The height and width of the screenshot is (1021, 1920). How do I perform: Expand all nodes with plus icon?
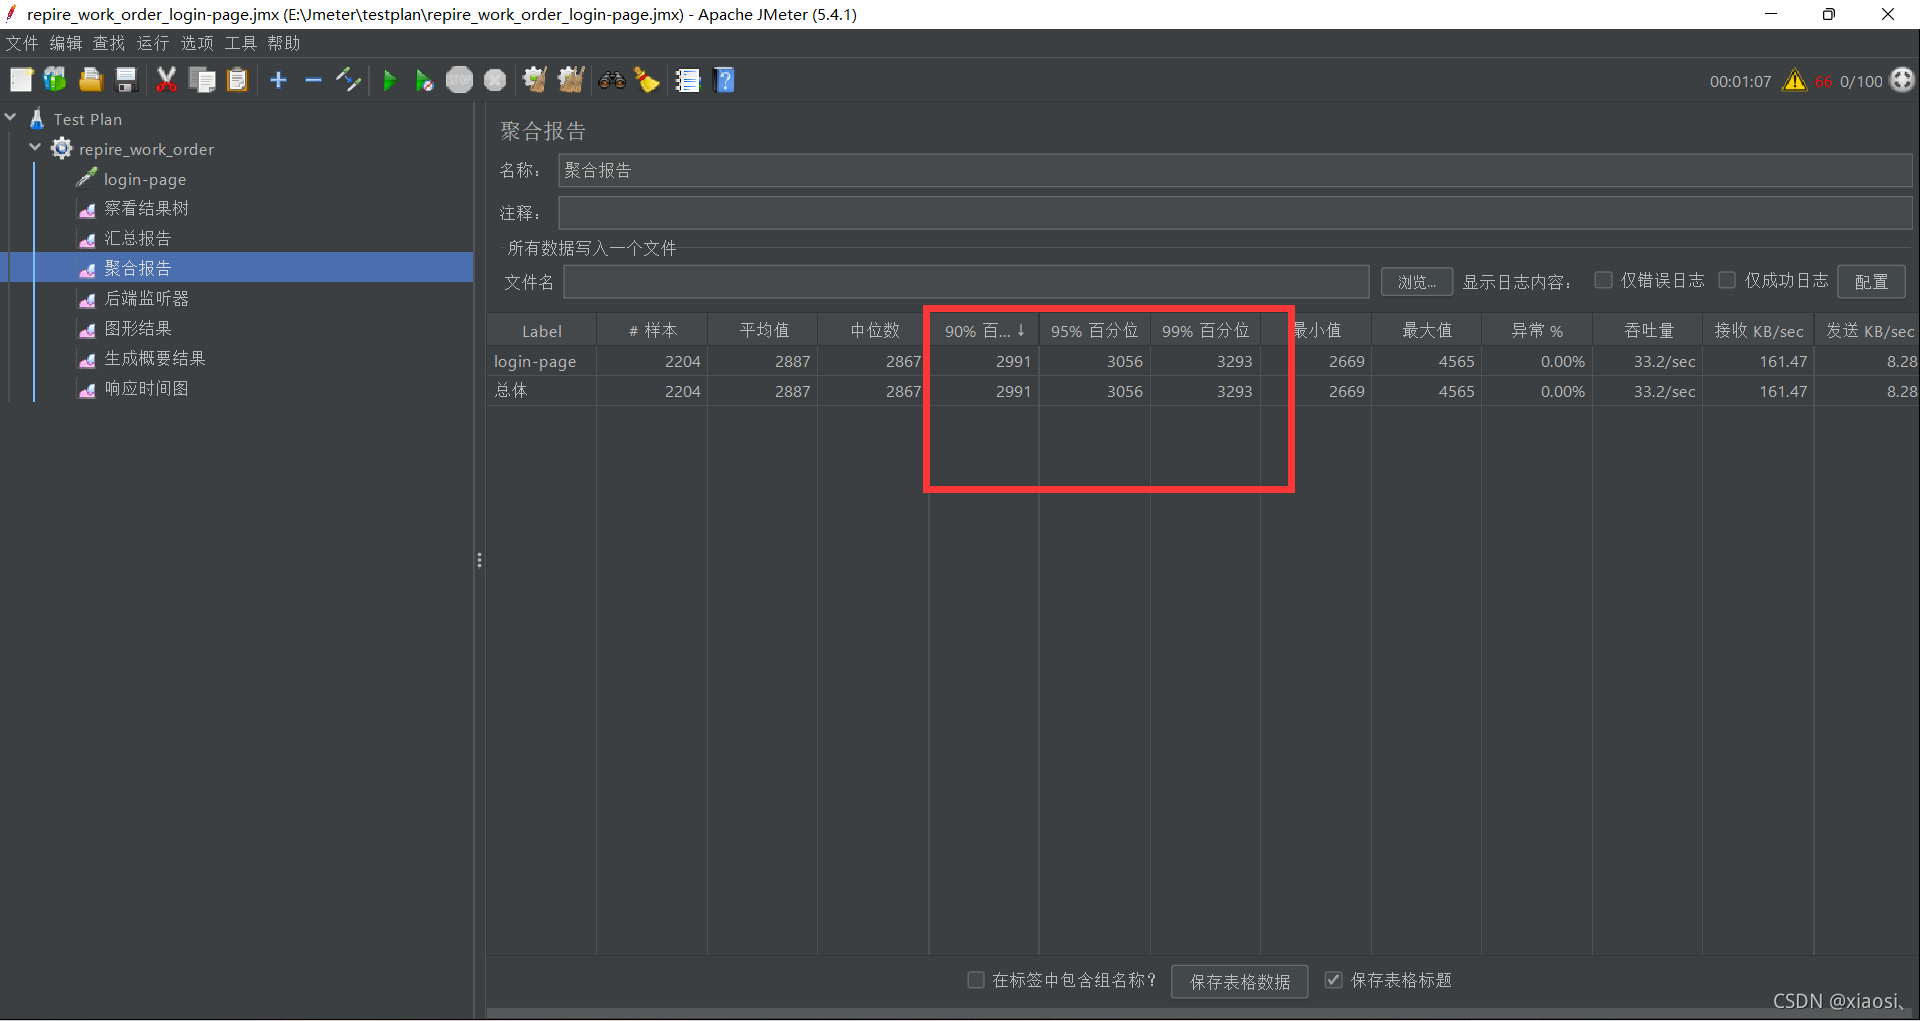(279, 80)
